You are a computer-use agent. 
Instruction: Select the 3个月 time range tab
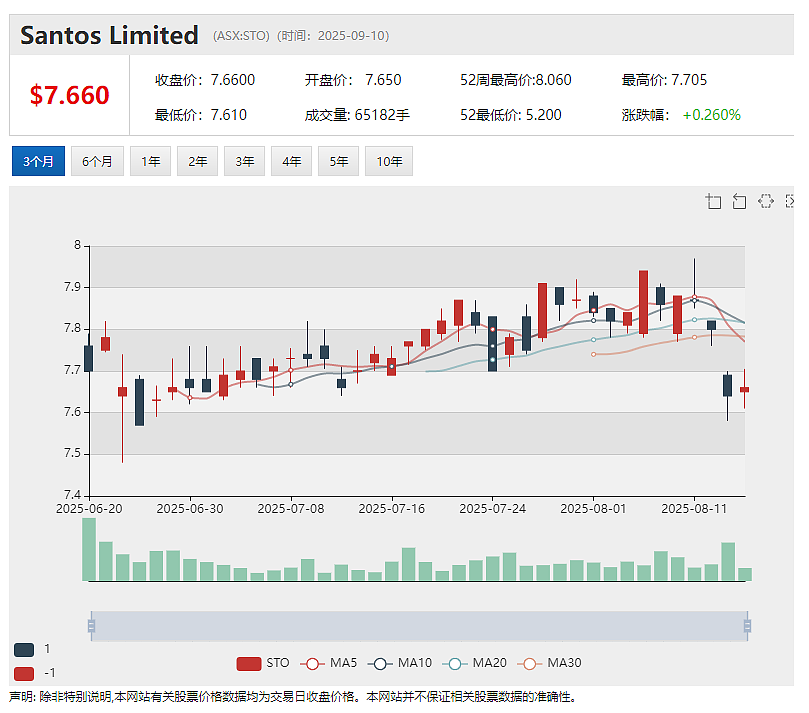(x=38, y=161)
